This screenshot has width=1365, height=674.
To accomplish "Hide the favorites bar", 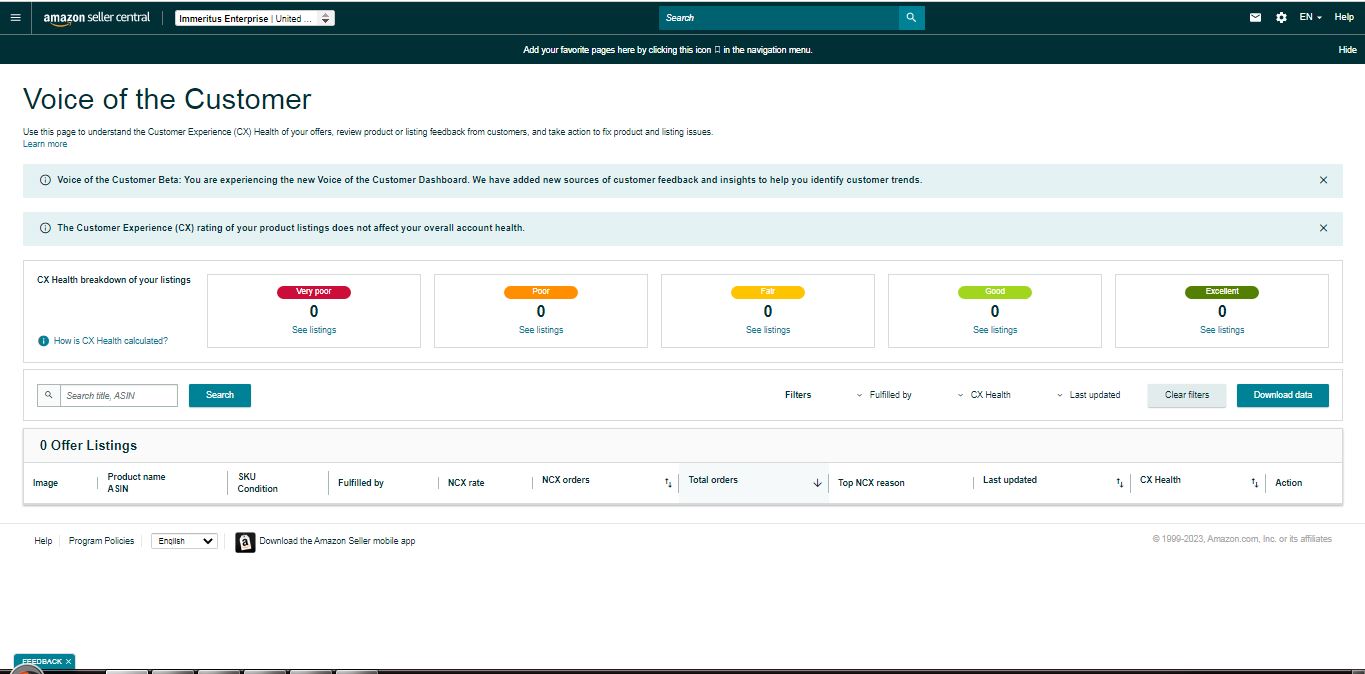I will (1347, 50).
